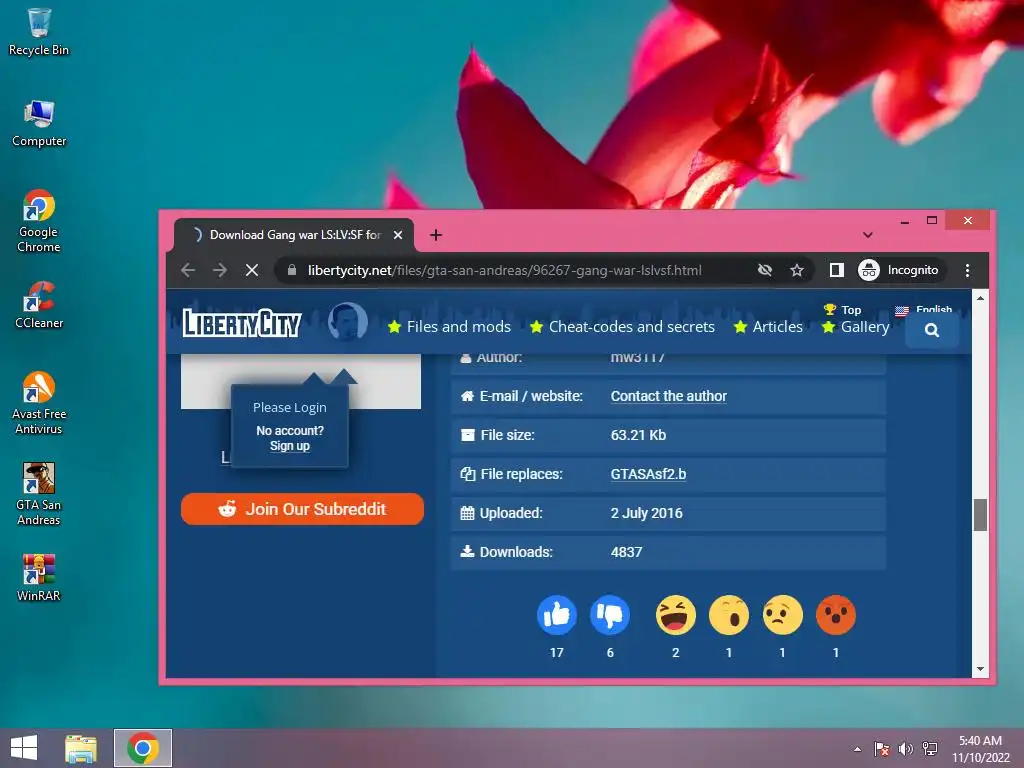Expand the Chrome tab search chevron

pyautogui.click(x=867, y=235)
